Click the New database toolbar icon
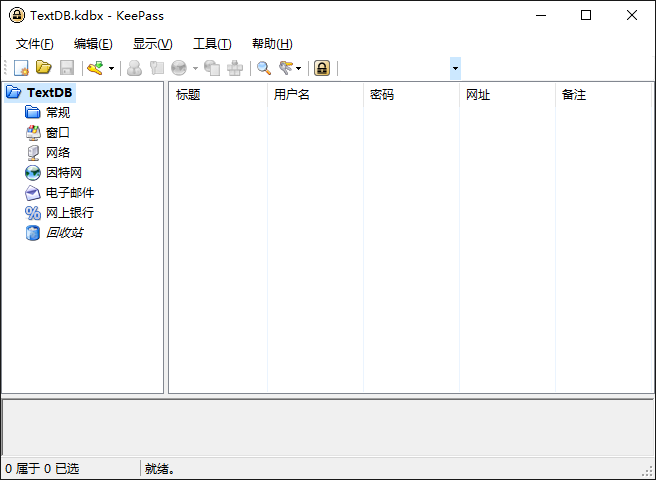This screenshot has height=480, width=656. coord(21,68)
